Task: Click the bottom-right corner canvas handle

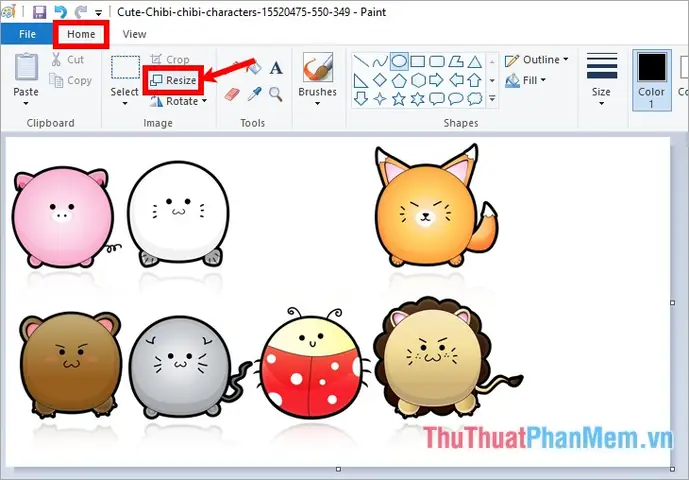Action: coord(673,469)
